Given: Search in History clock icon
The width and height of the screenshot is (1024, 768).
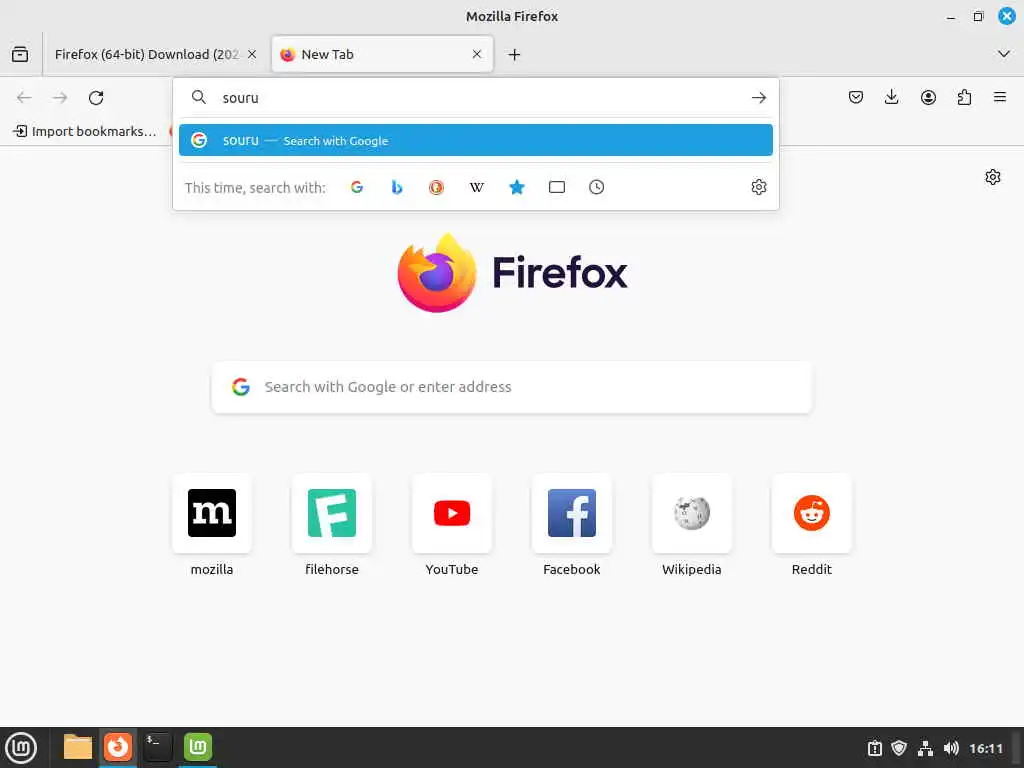Looking at the screenshot, I should pyautogui.click(x=596, y=187).
